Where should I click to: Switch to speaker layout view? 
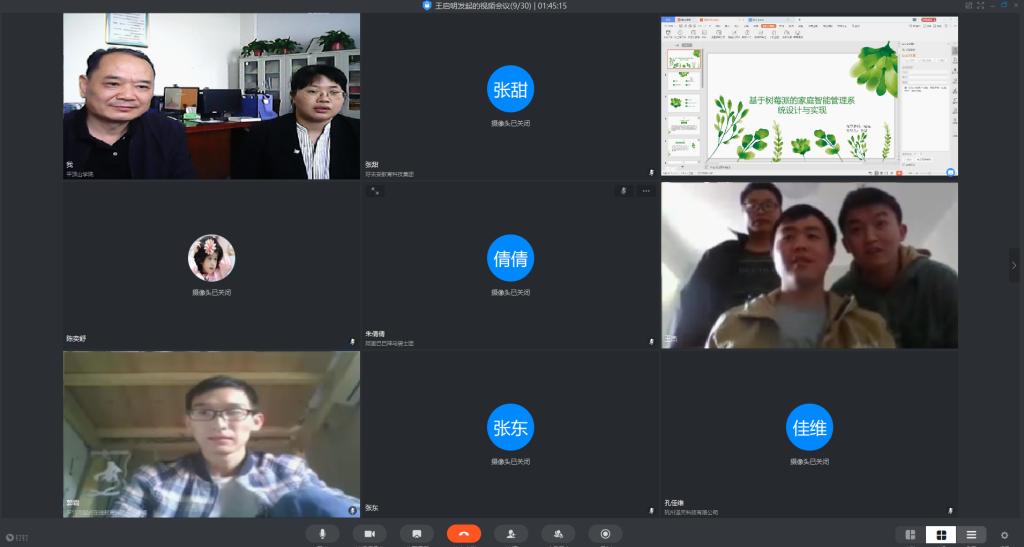[x=910, y=535]
